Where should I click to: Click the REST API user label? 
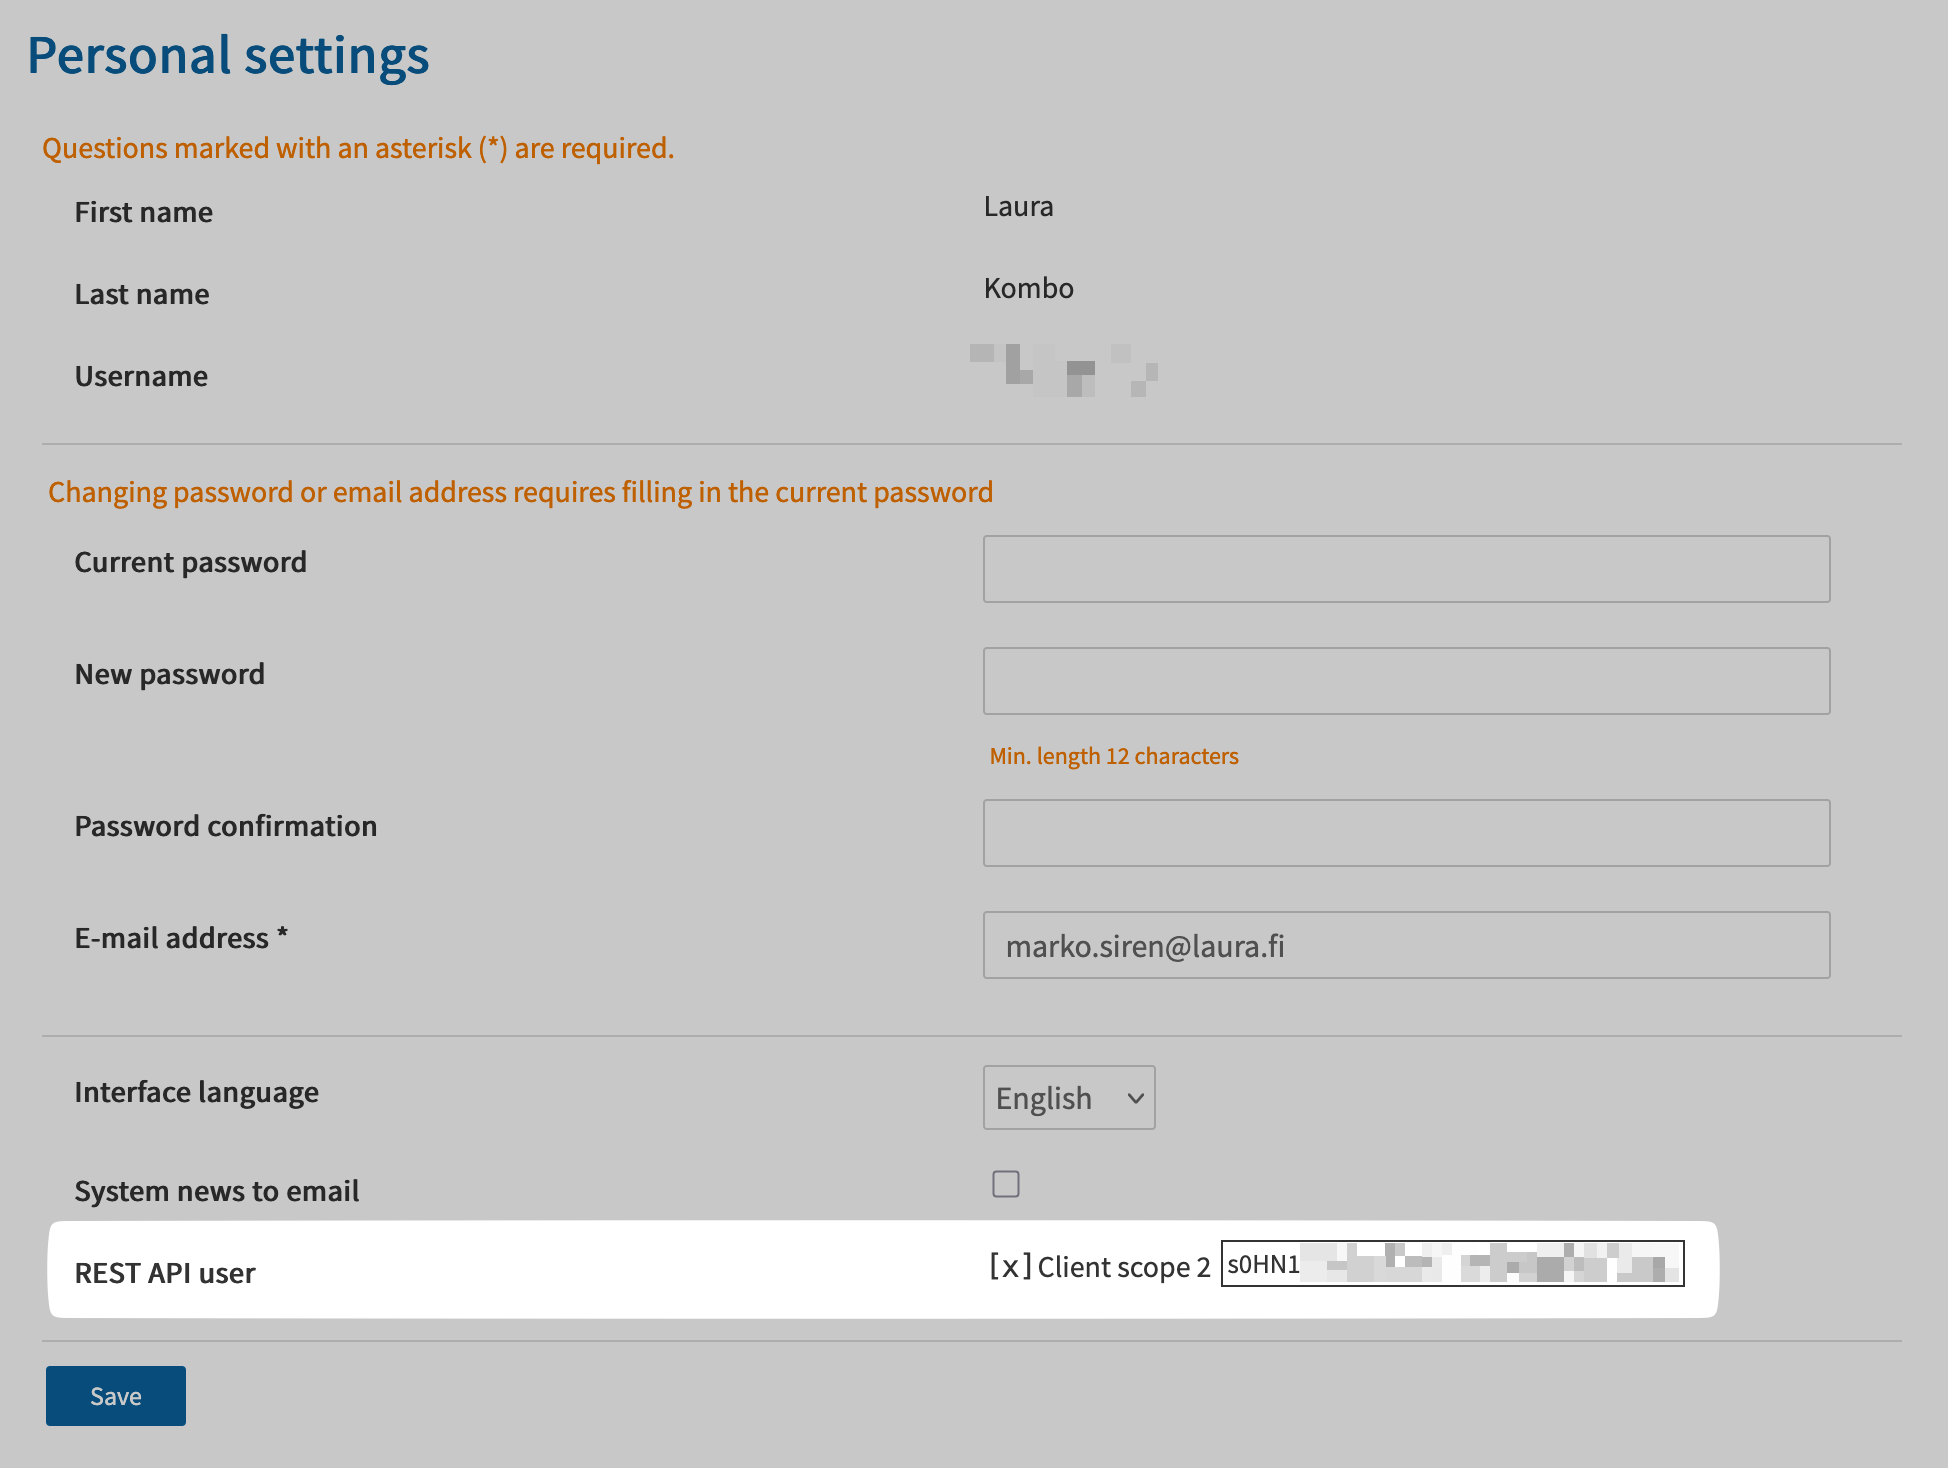click(x=165, y=1273)
